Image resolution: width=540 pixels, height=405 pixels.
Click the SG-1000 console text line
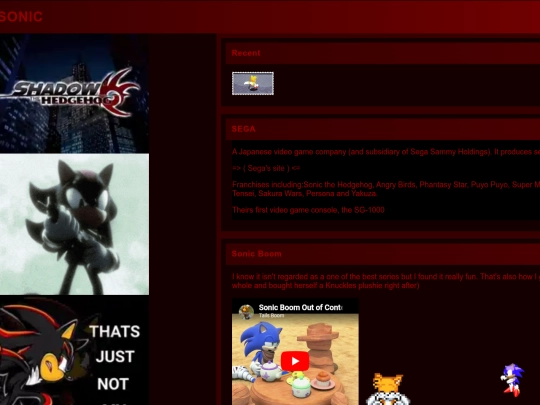click(x=308, y=210)
